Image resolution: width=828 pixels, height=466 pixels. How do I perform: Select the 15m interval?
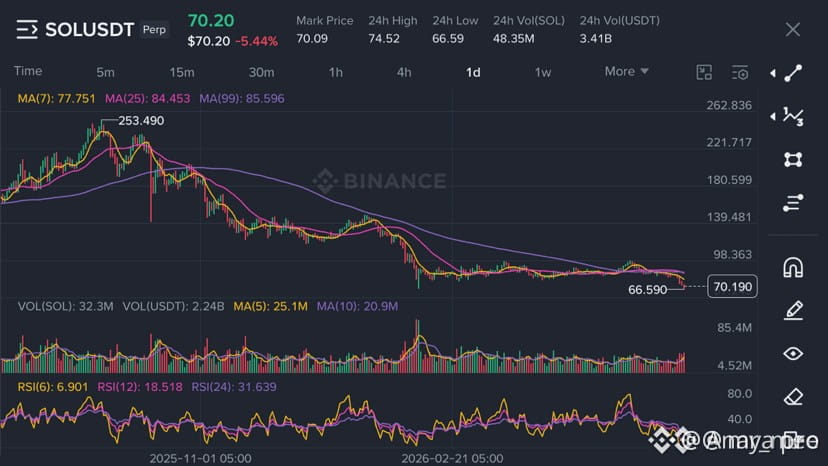click(182, 72)
